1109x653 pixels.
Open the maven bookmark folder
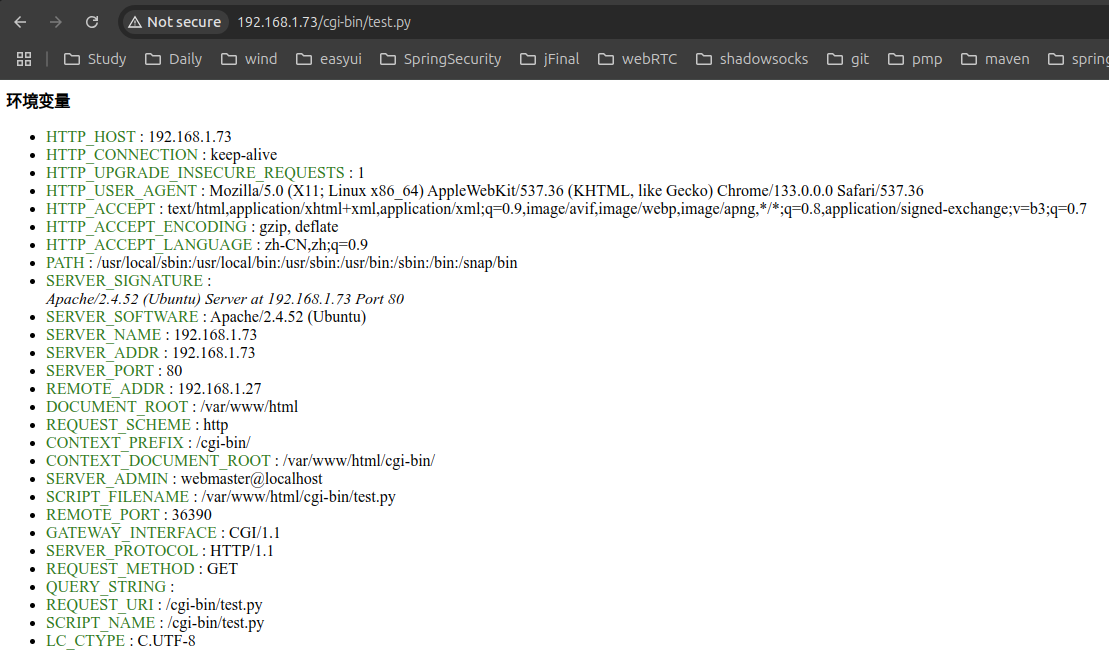coord(995,59)
